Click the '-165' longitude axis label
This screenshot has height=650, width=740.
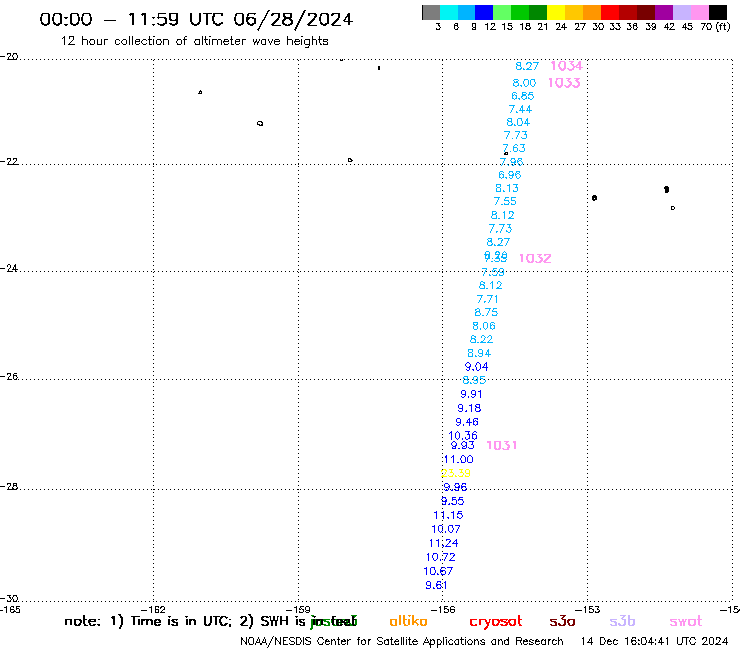click(10, 609)
